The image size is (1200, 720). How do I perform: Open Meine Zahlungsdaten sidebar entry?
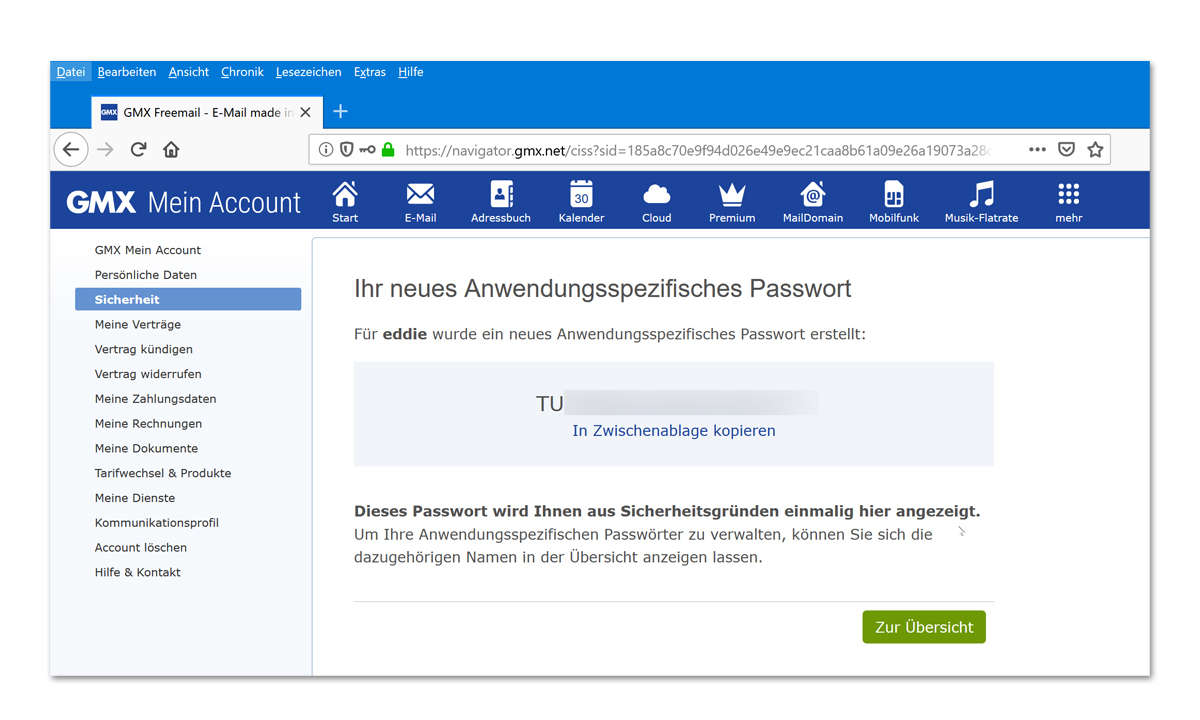pos(156,399)
